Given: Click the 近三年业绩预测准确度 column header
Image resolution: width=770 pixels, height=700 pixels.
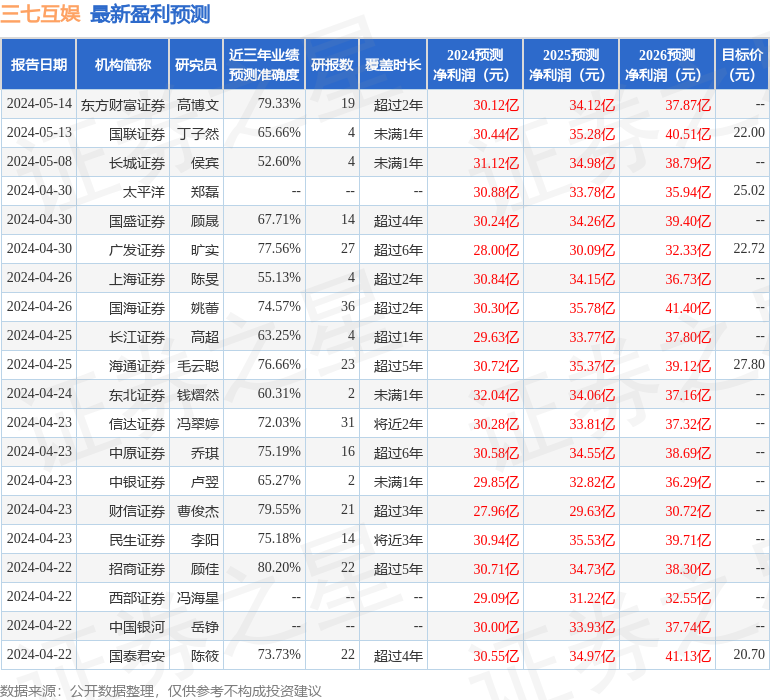Looking at the screenshot, I should pos(264,64).
